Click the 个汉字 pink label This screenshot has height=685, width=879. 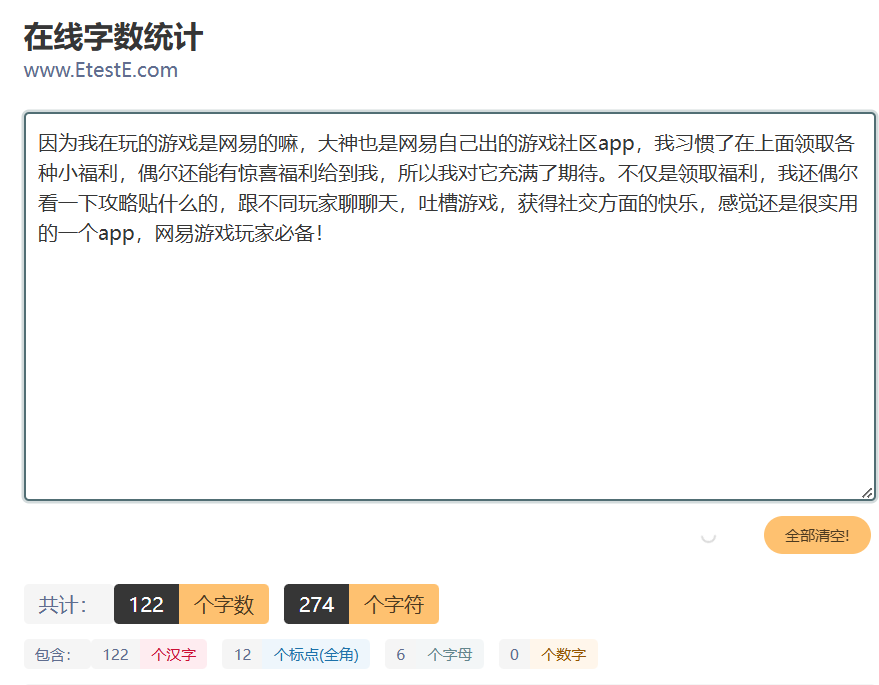(173, 654)
